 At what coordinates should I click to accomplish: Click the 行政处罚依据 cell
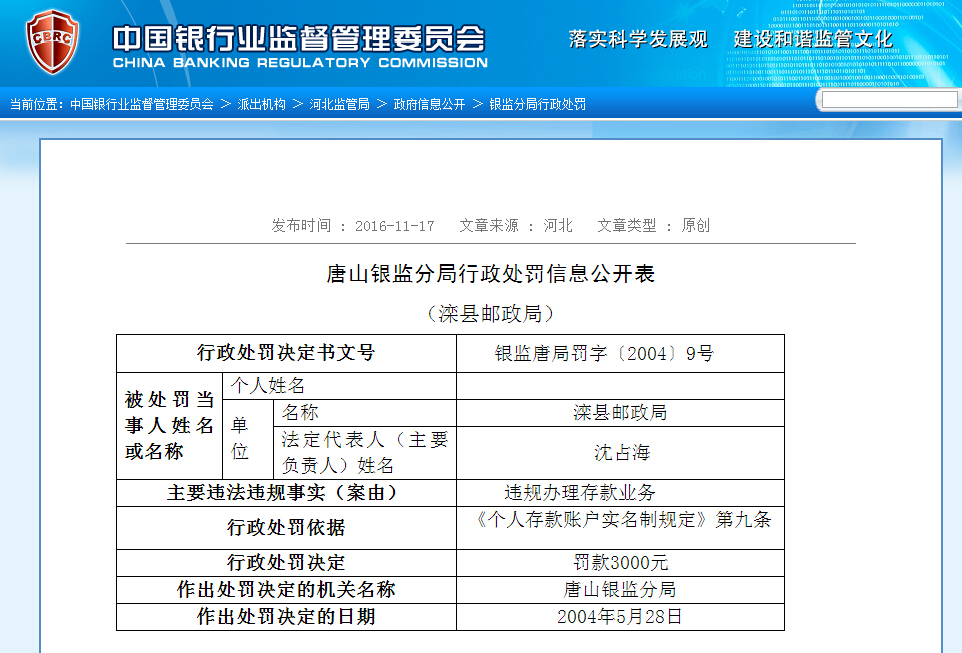[287, 528]
